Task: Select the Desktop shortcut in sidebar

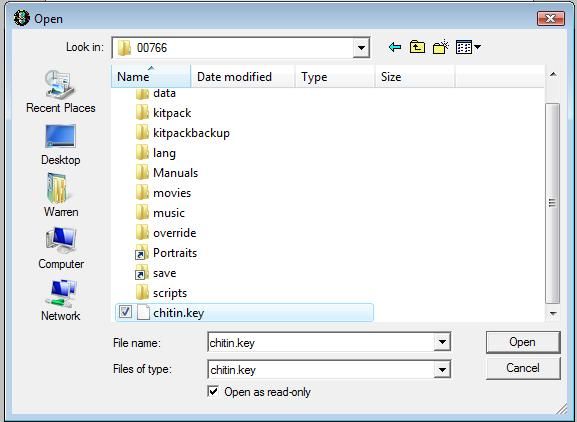Action: (x=61, y=145)
